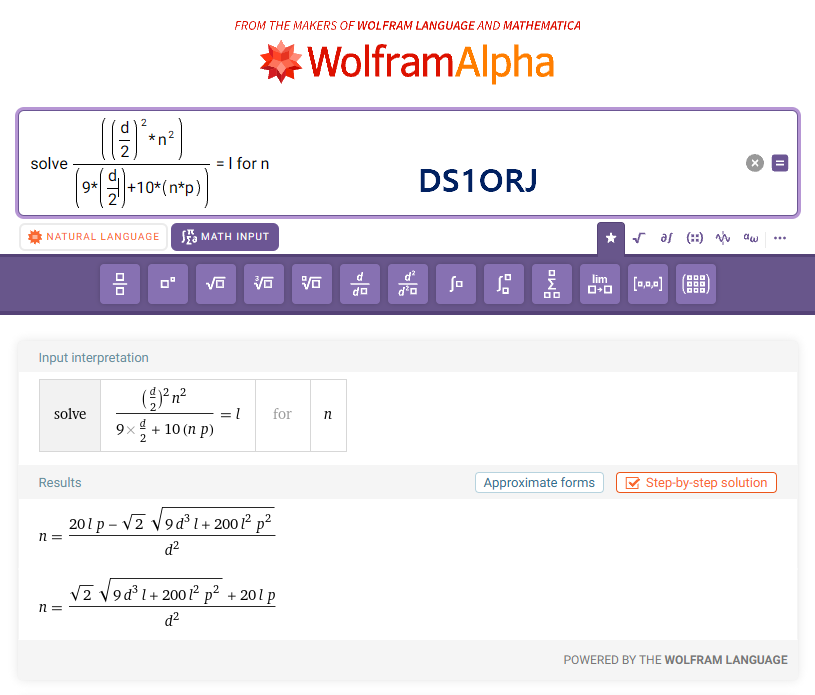Insert vector list template

[x=648, y=284]
